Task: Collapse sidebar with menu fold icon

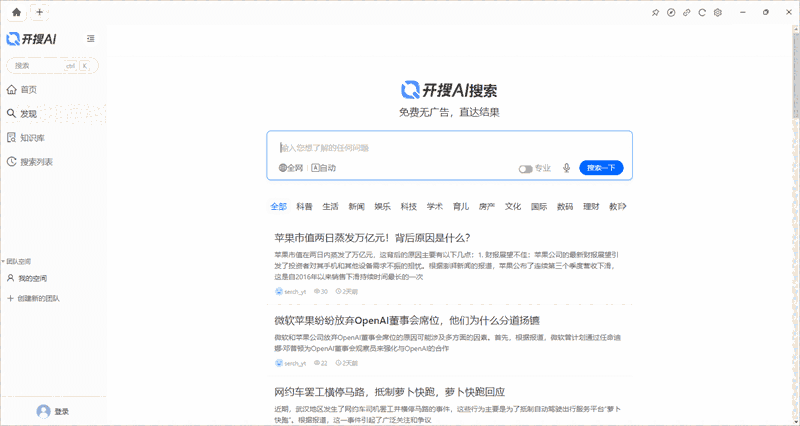Action: coord(91,38)
